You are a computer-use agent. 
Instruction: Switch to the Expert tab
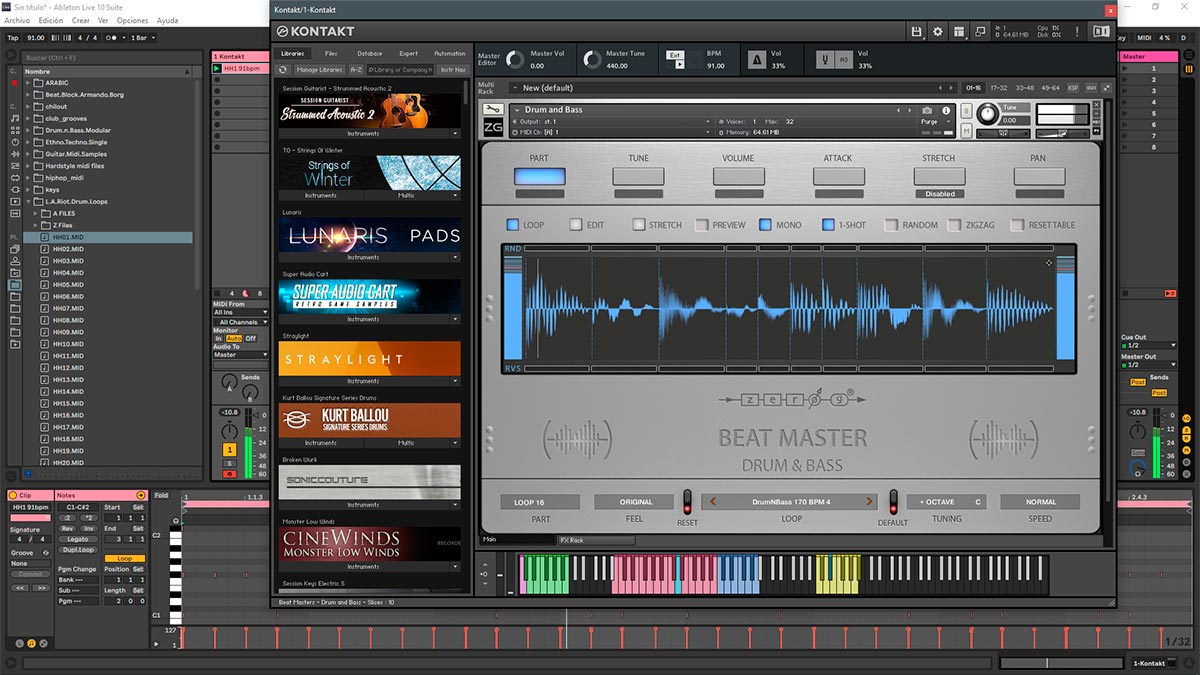tap(408, 53)
